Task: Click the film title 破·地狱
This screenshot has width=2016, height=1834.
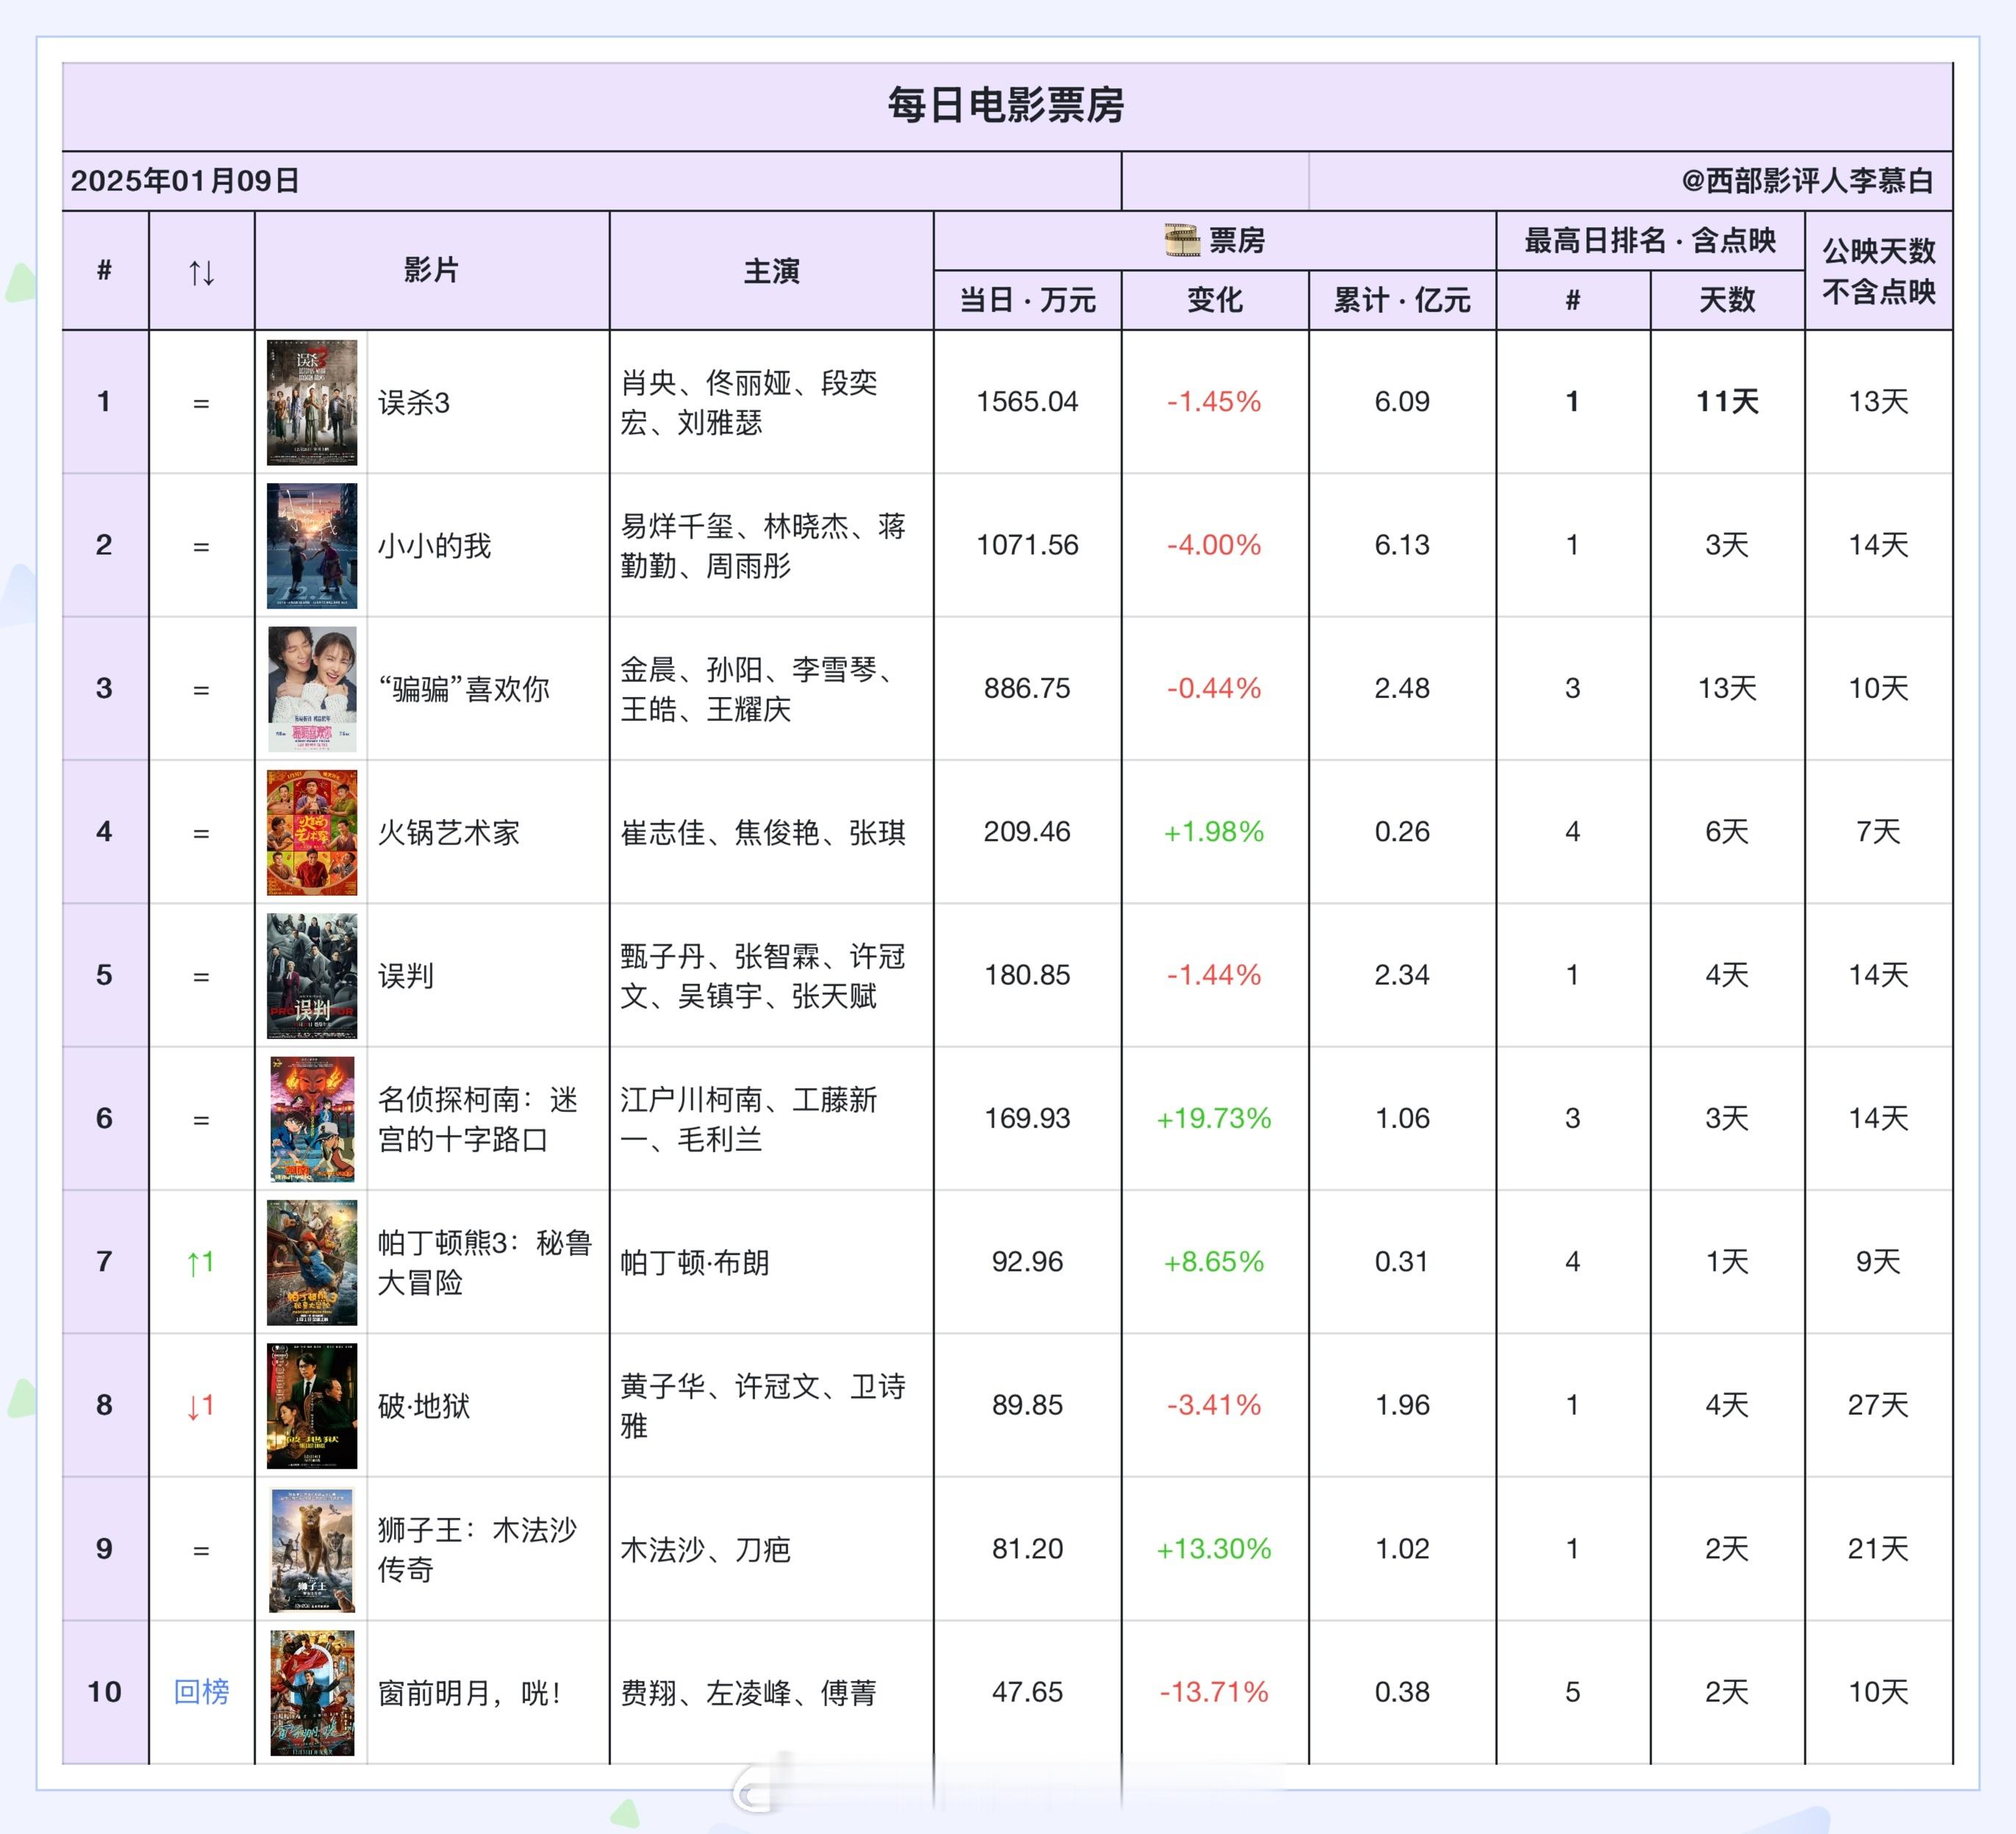Action: pos(424,1406)
